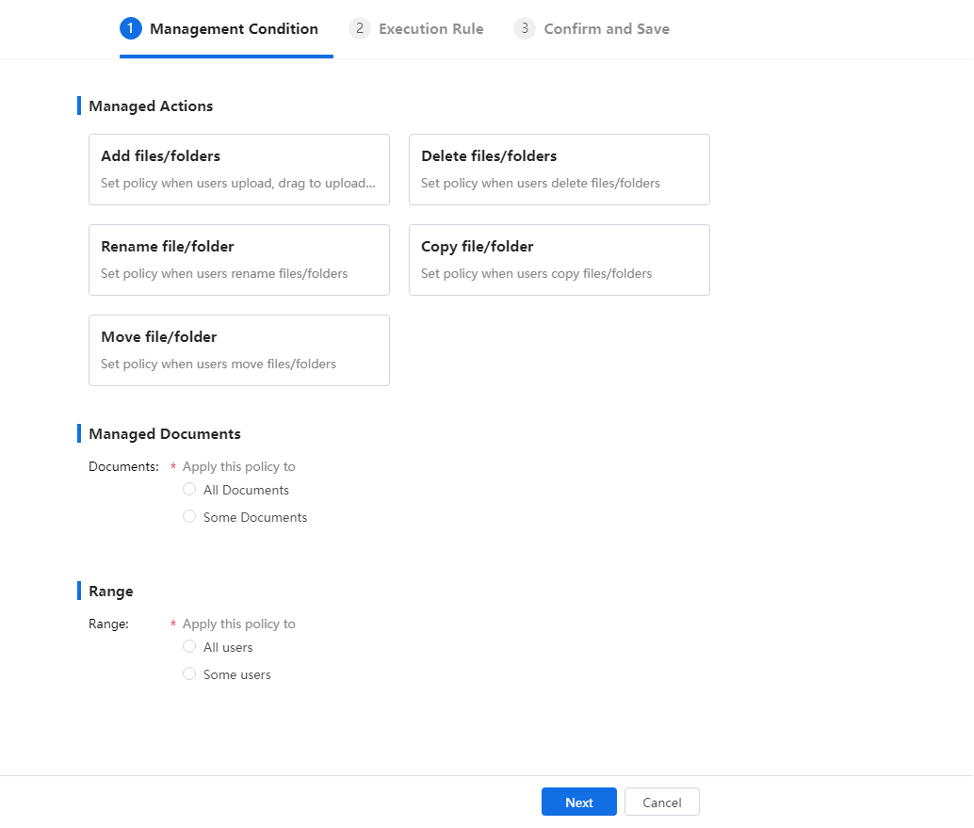Click the Cancel button

[x=662, y=802]
